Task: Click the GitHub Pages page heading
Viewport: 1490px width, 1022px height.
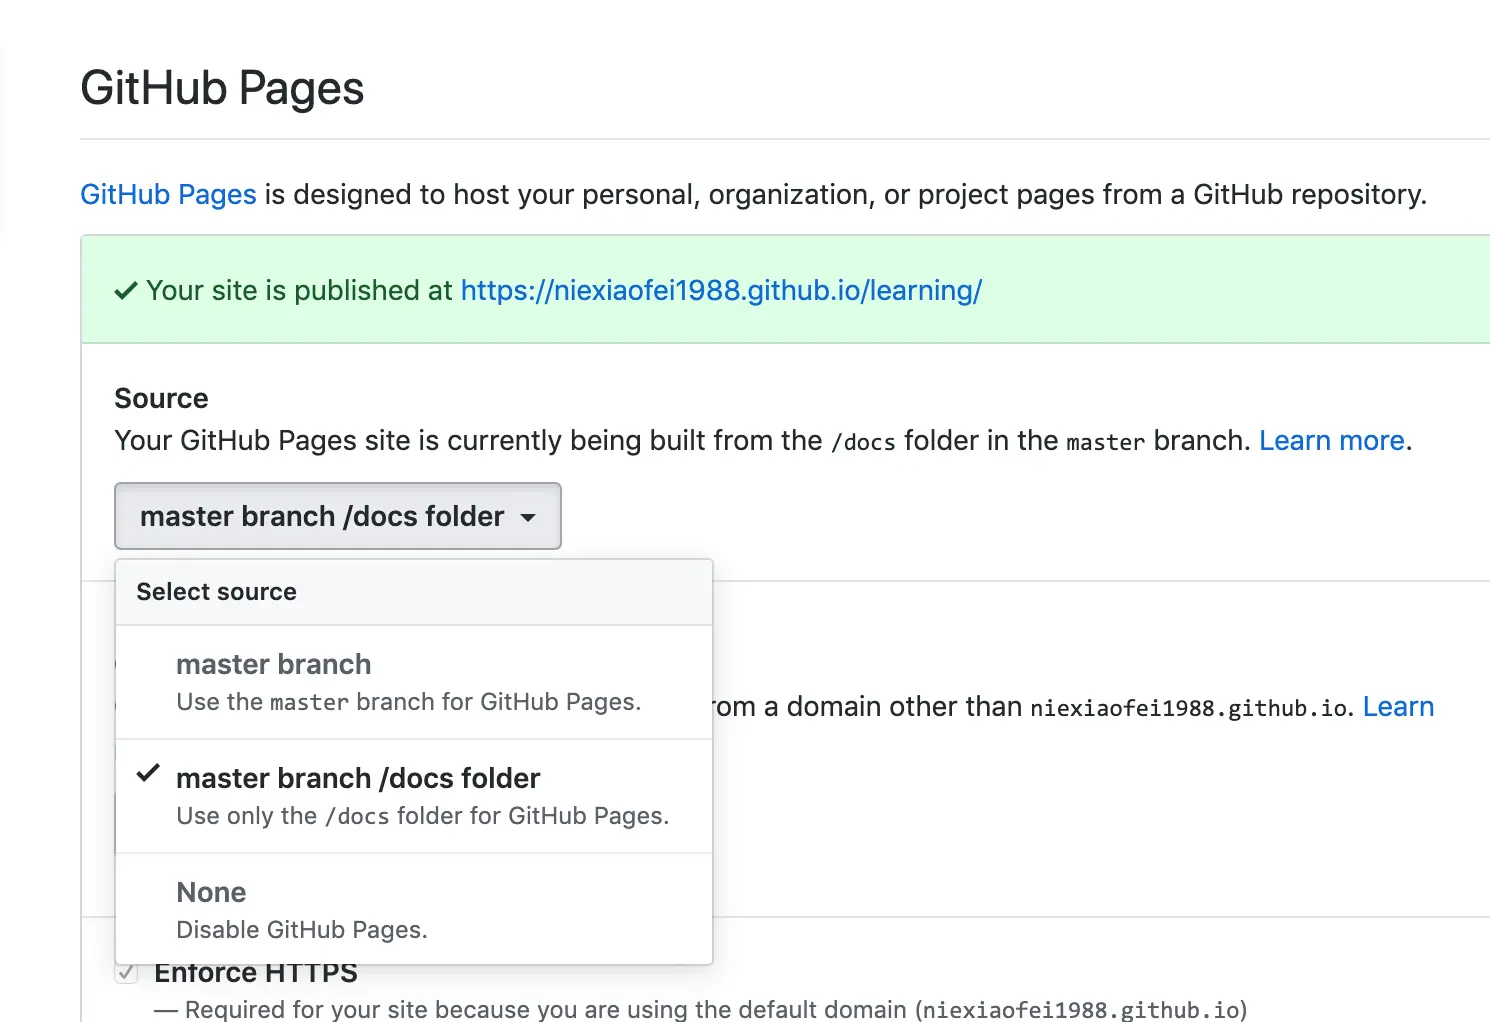Action: pos(222,88)
